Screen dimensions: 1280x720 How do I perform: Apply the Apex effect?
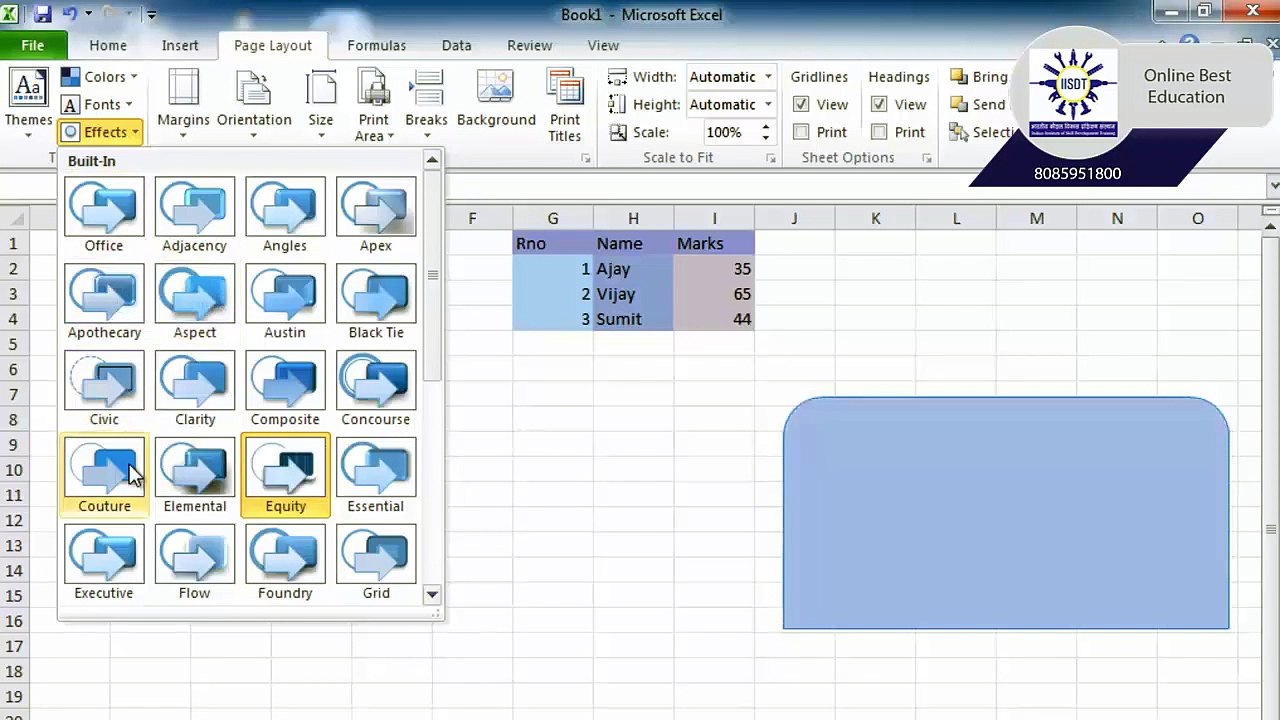(x=376, y=215)
